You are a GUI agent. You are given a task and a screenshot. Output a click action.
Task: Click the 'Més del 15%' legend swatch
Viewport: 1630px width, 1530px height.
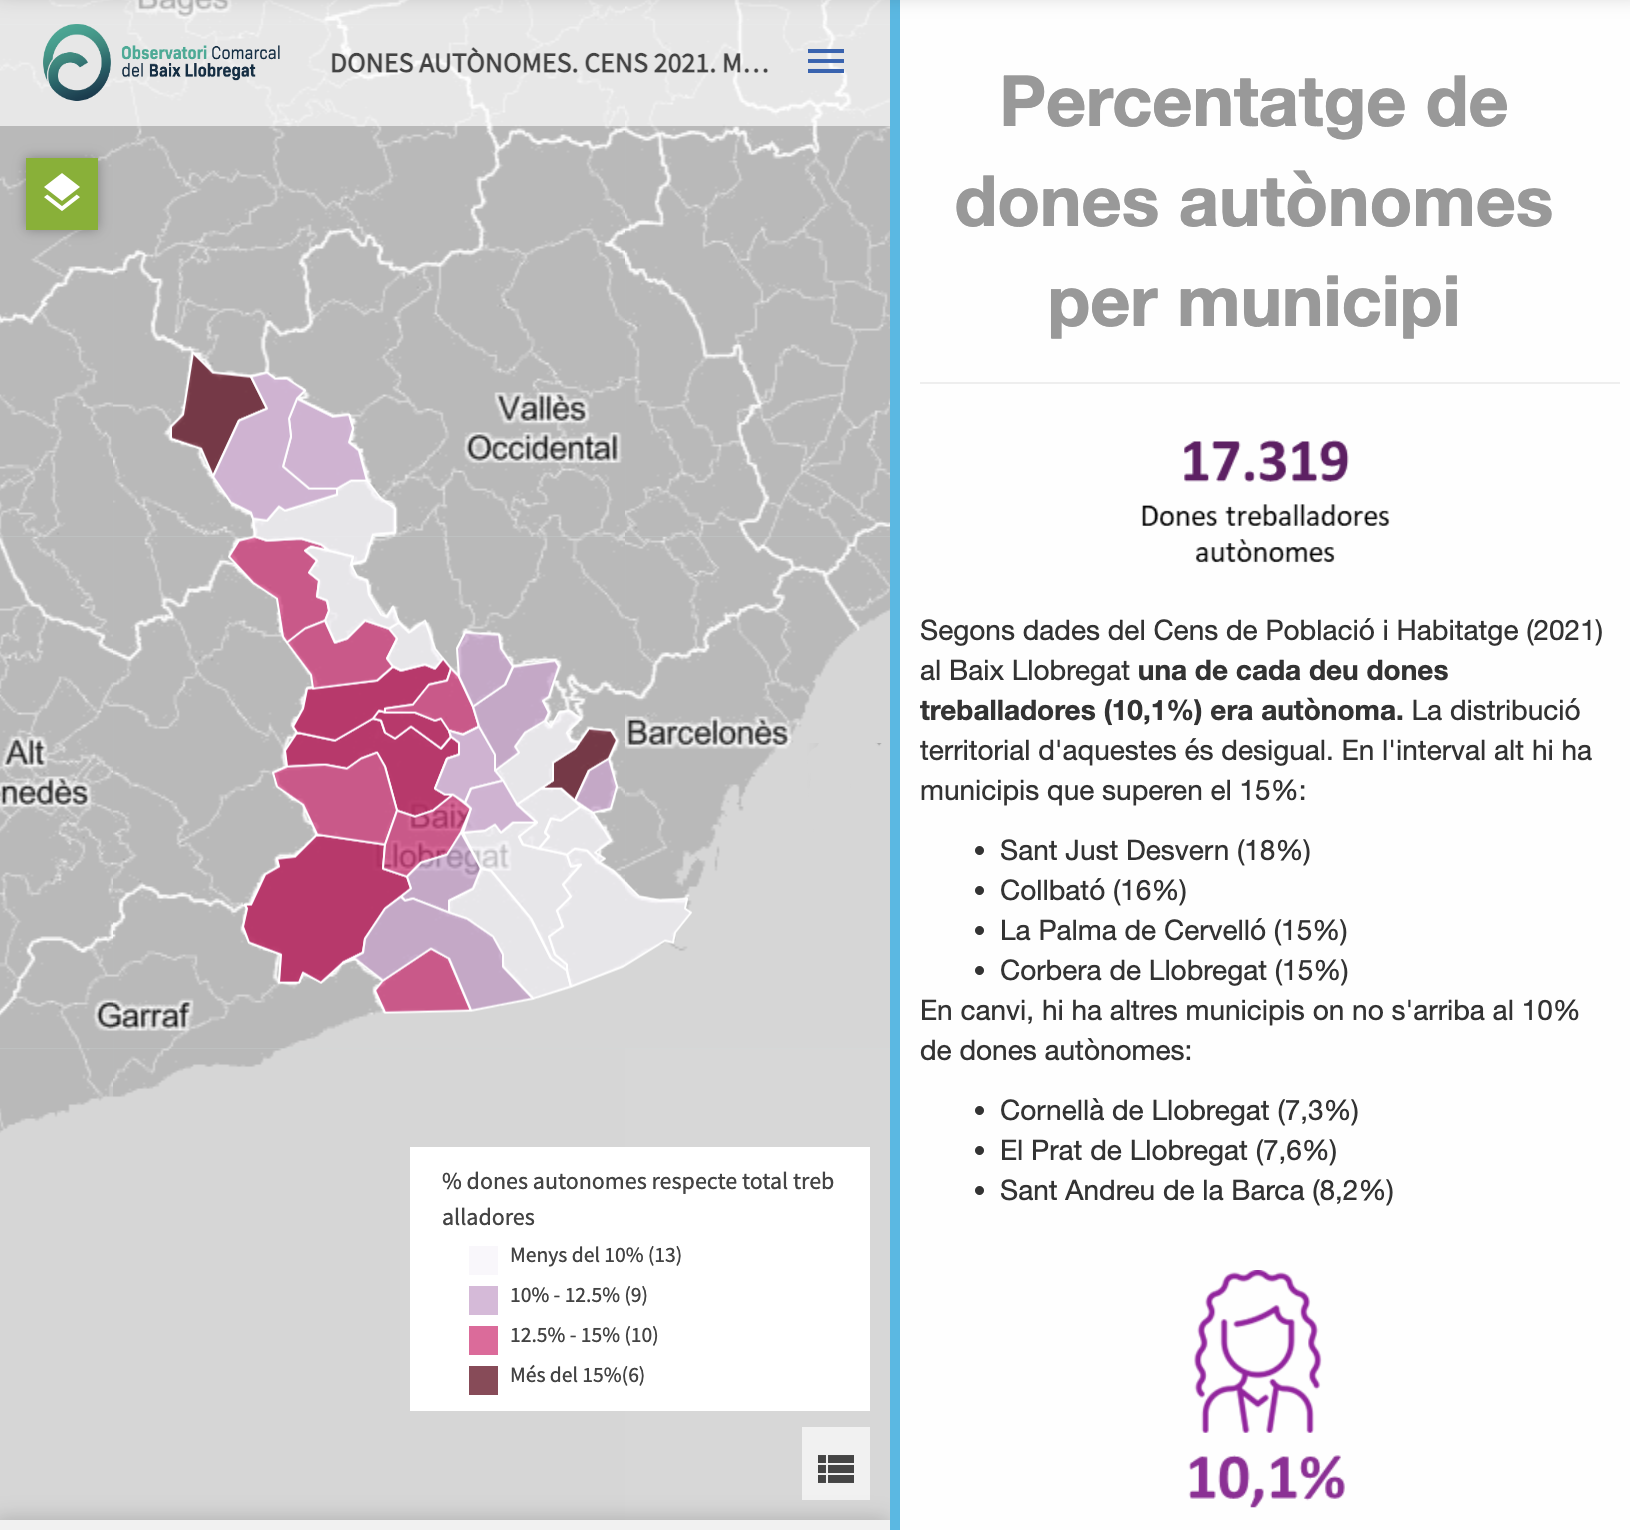click(x=483, y=1377)
